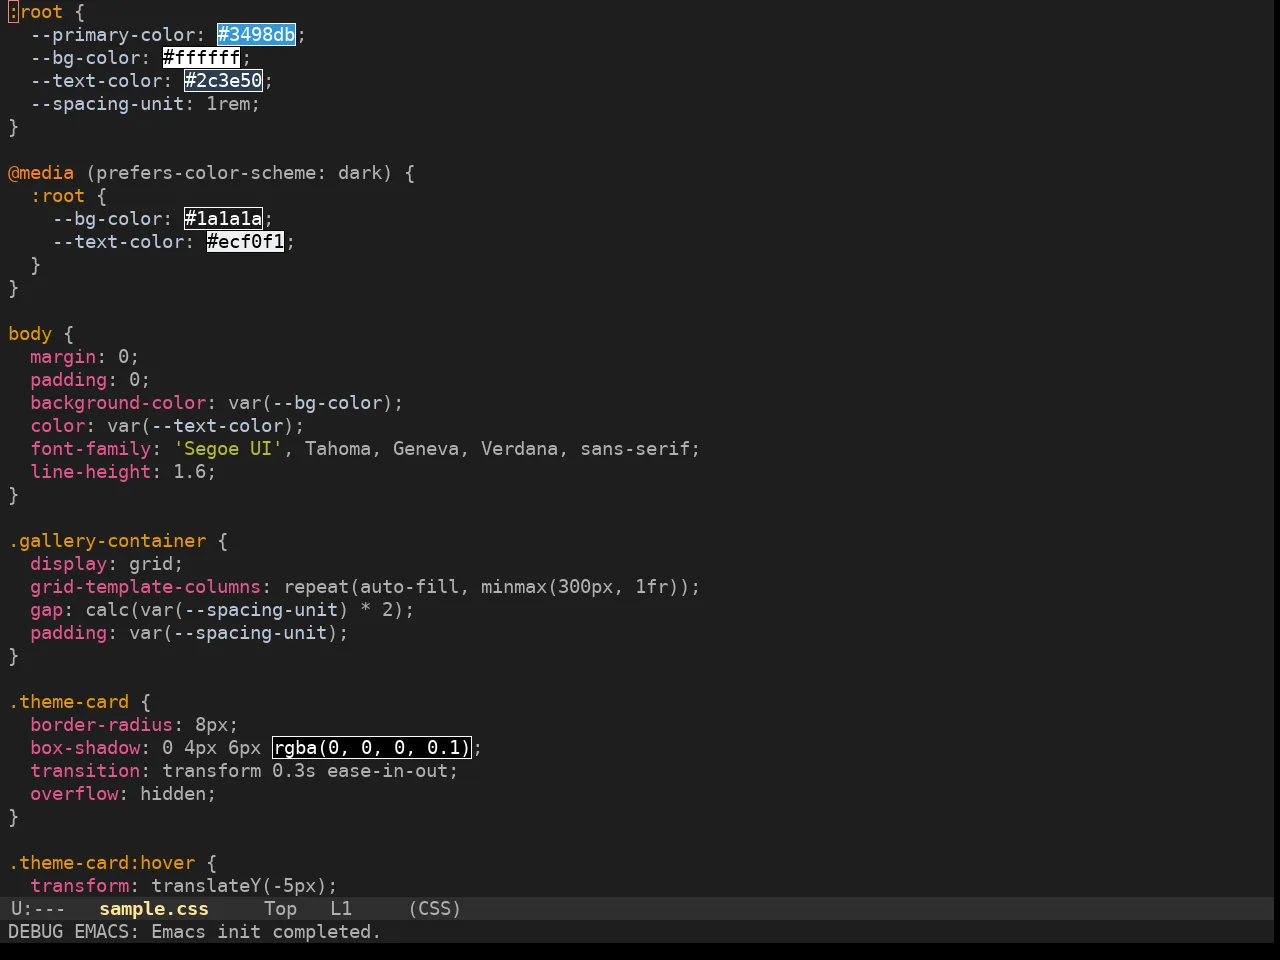The height and width of the screenshot is (960, 1280).
Task: Place cursor on :root selector on first line
Action: coord(35,12)
